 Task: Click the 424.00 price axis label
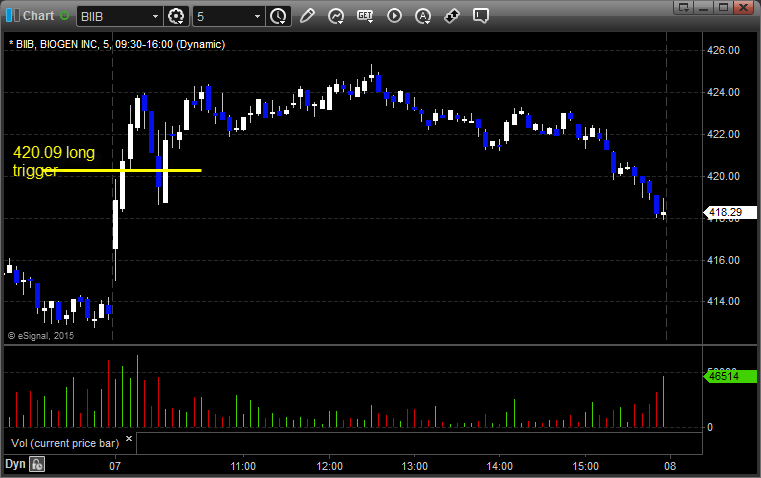[x=723, y=92]
